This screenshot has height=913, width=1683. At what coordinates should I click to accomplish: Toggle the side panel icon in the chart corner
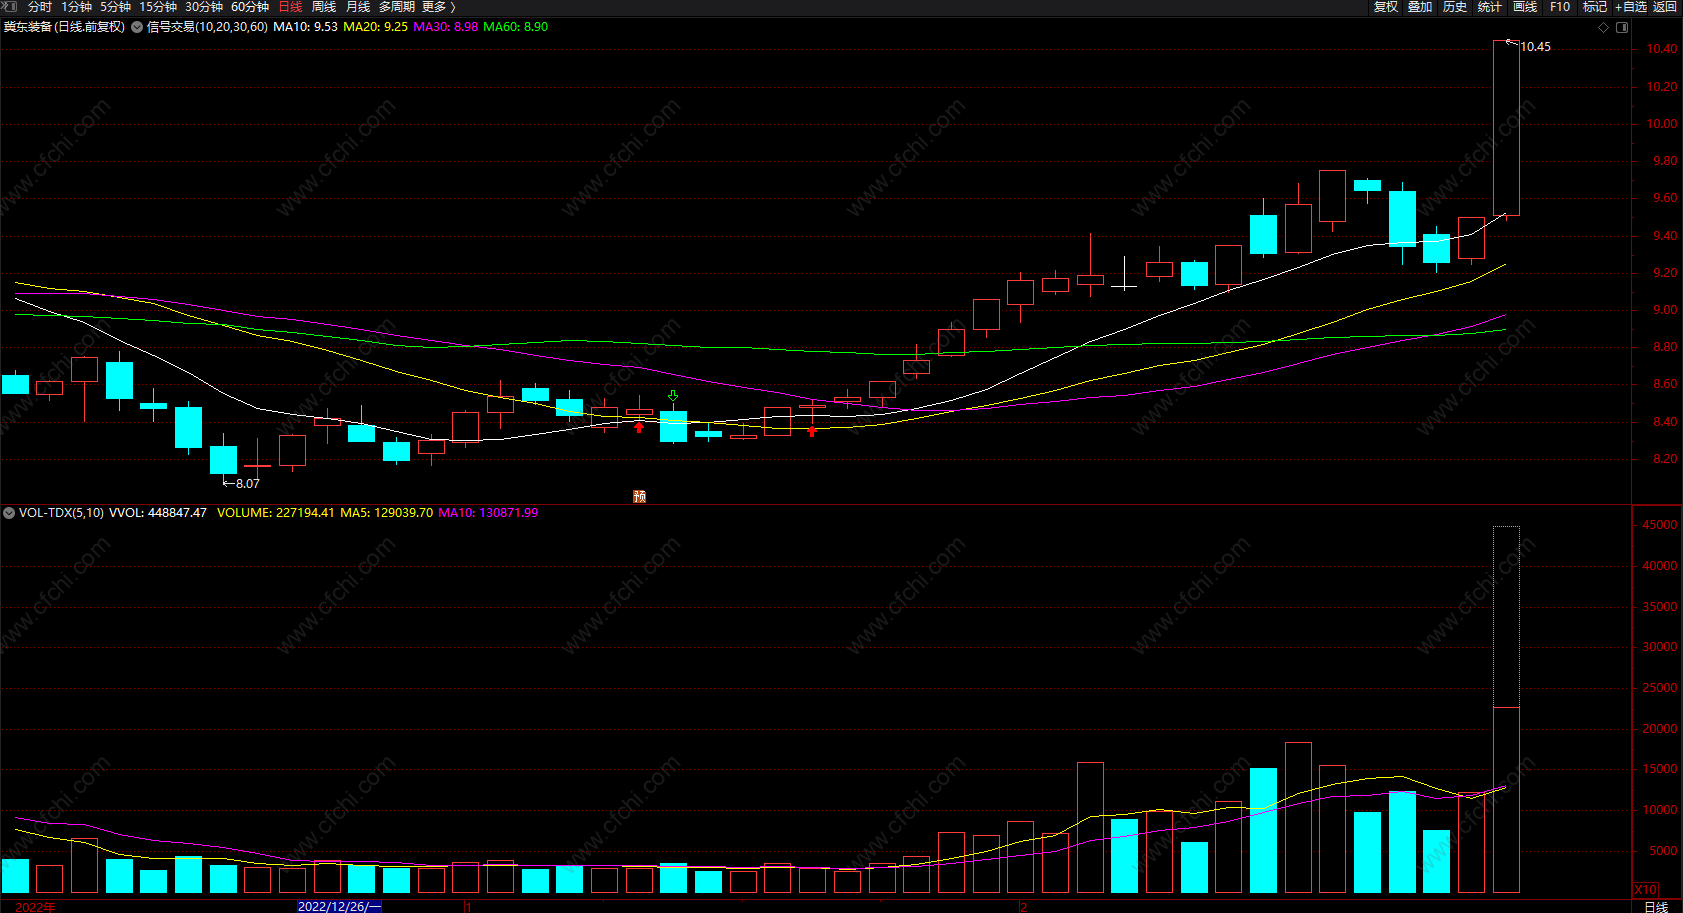click(x=1622, y=27)
